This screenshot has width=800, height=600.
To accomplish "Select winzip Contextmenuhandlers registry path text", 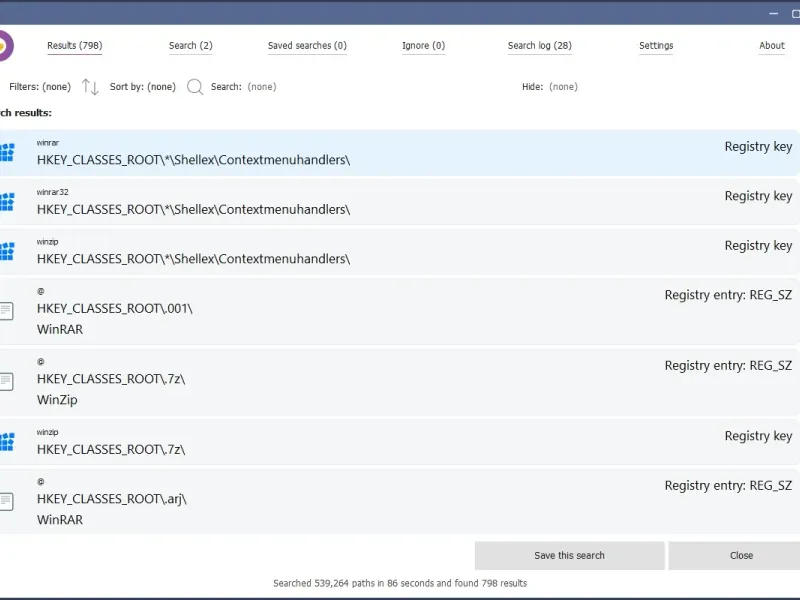I will tap(193, 259).
